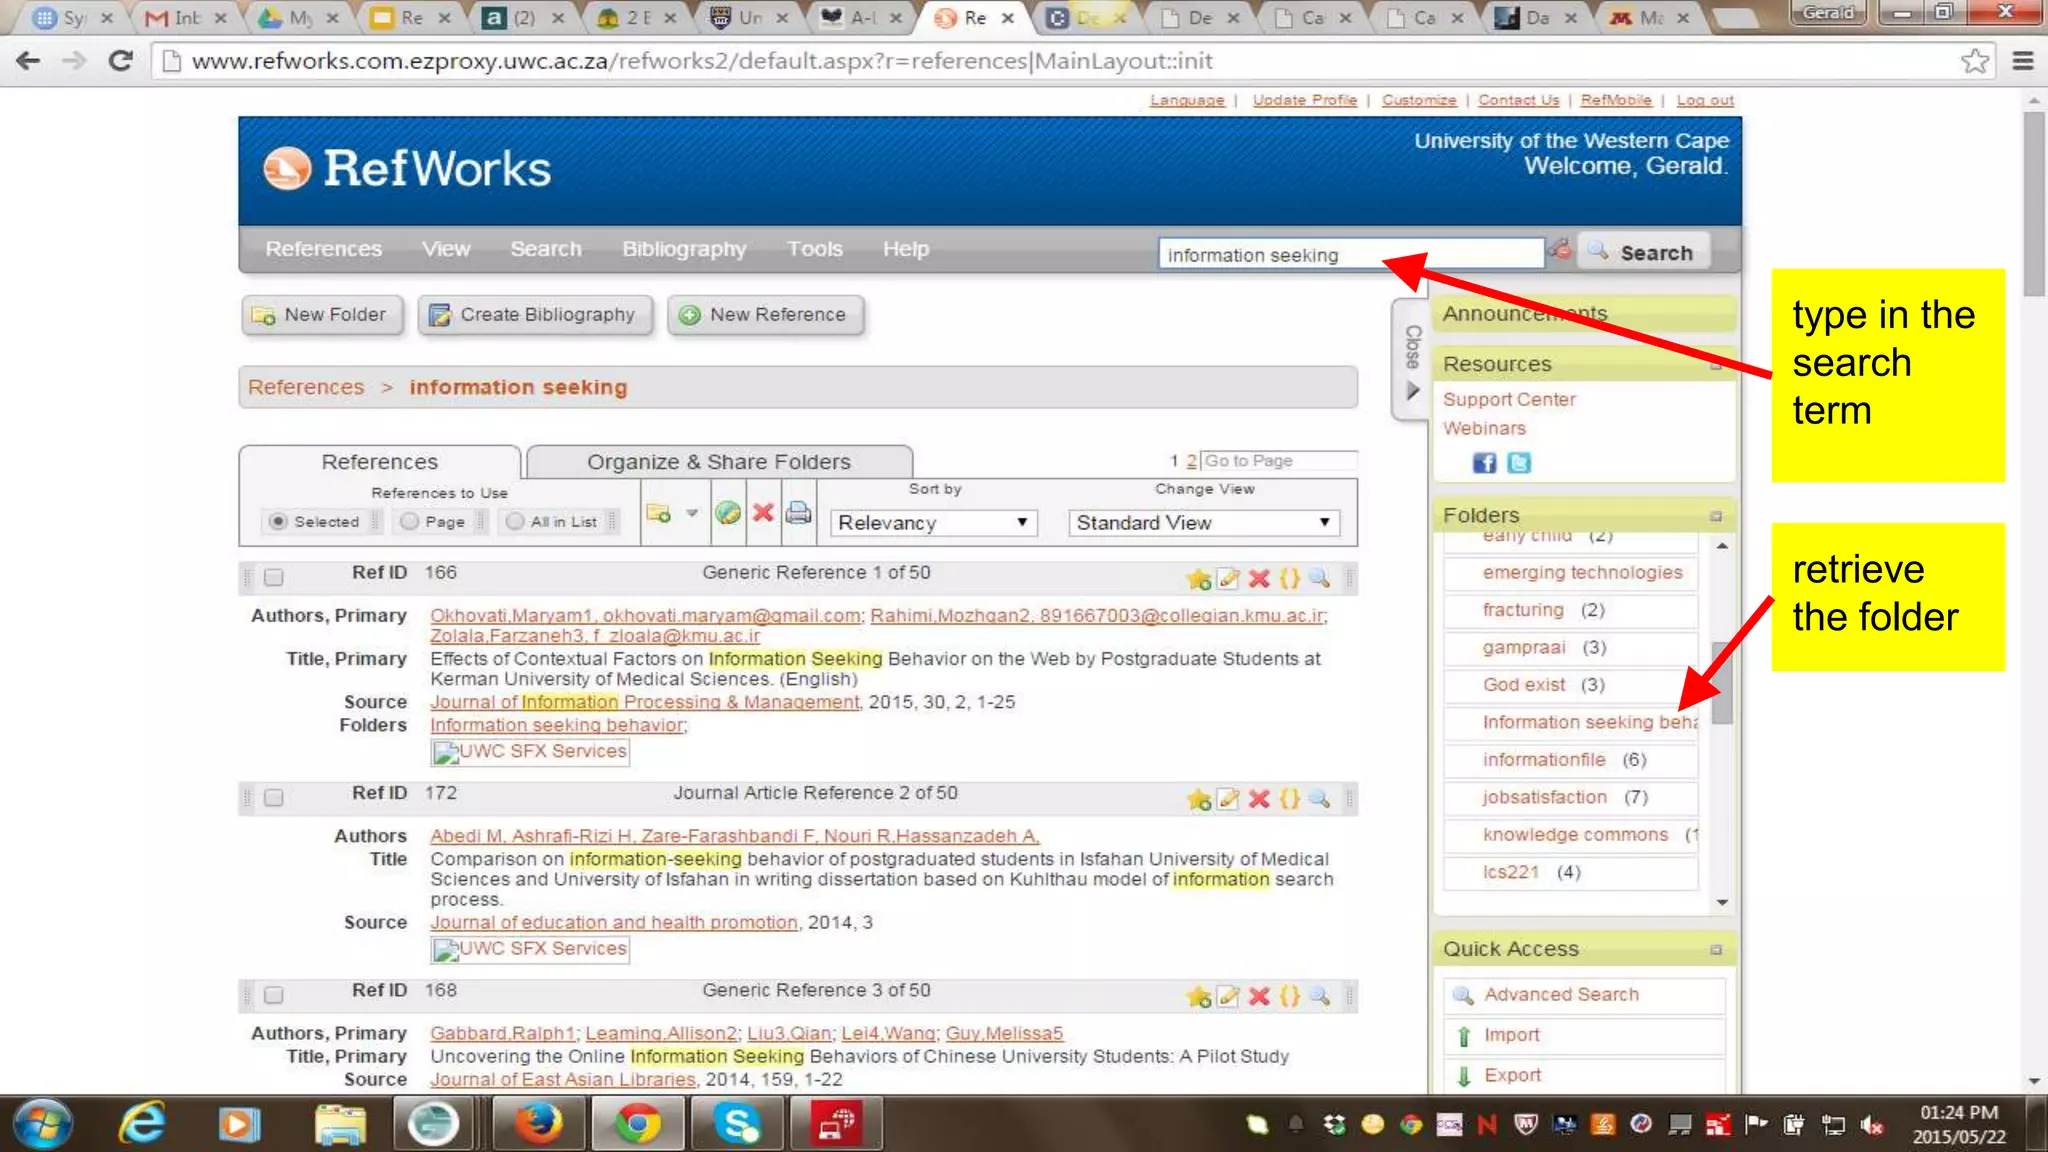Open the View menu
This screenshot has height=1152, width=2048.
[445, 249]
